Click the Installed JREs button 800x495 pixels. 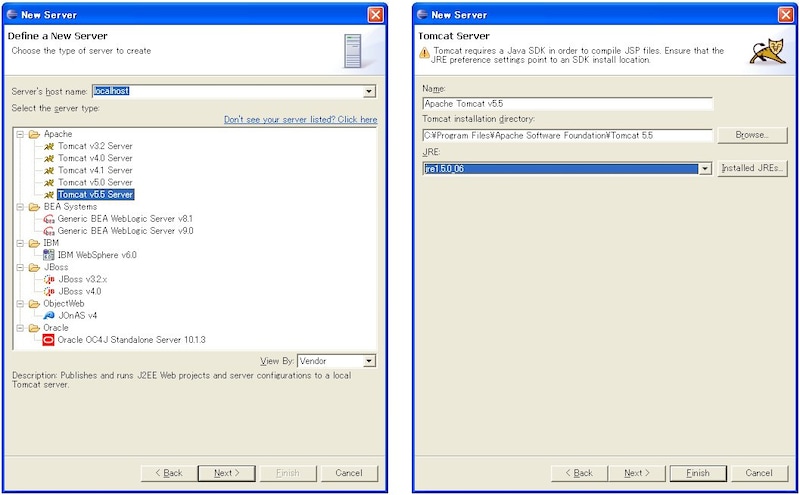[x=752, y=168]
